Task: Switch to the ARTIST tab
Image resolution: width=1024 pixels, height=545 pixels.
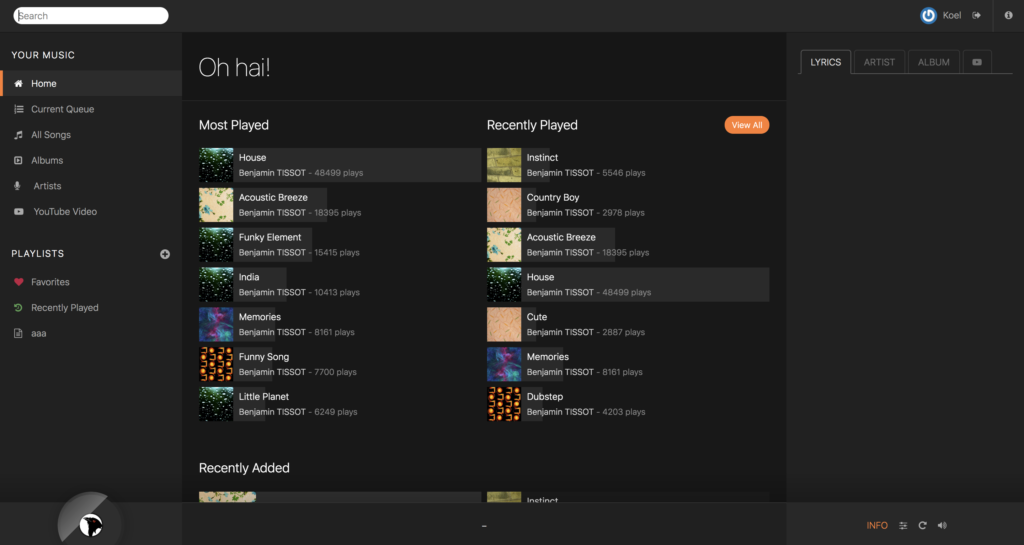Action: click(x=879, y=62)
